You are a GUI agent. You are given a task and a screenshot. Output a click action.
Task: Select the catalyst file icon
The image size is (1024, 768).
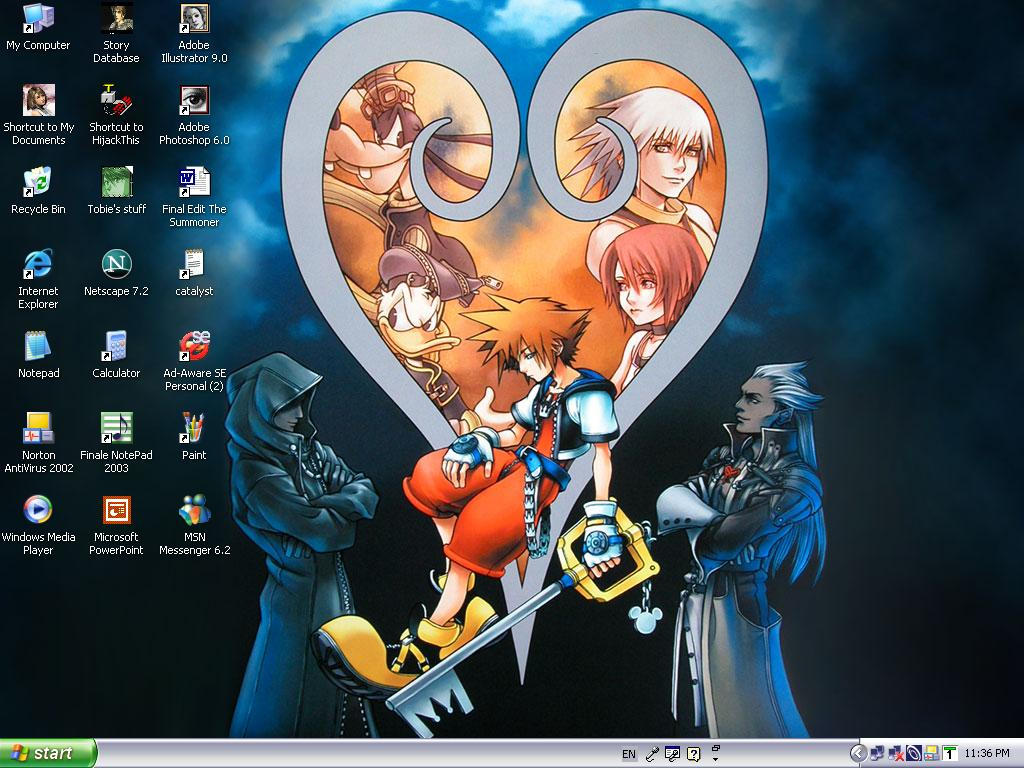pyautogui.click(x=194, y=274)
